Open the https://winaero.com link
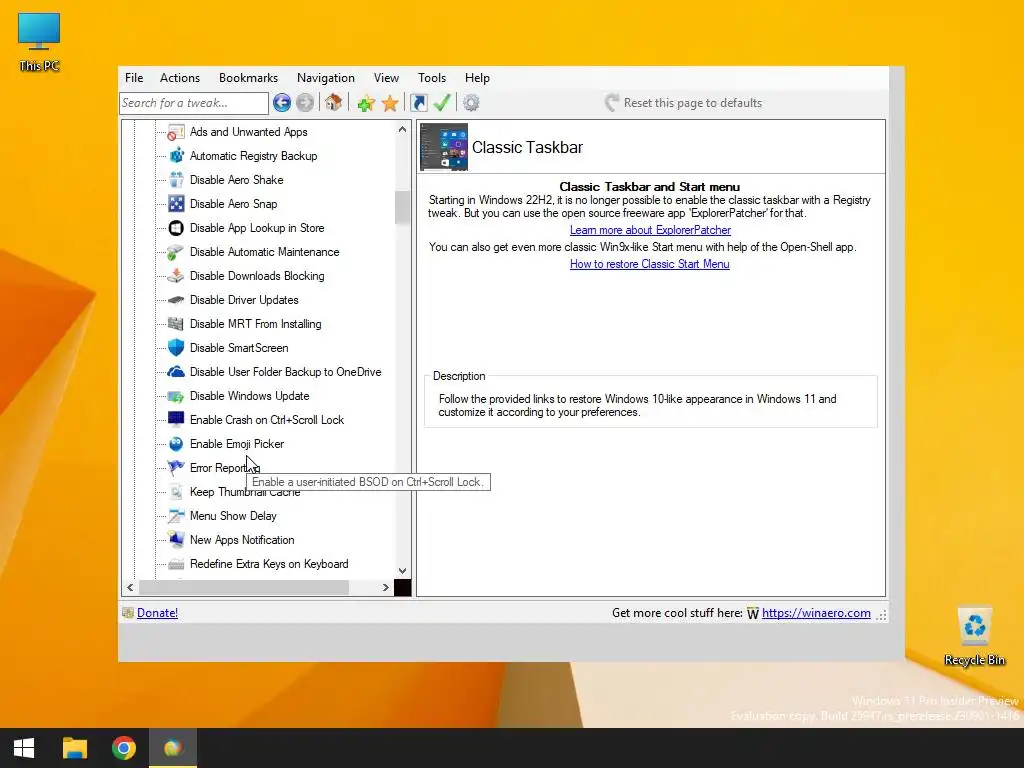 point(816,613)
